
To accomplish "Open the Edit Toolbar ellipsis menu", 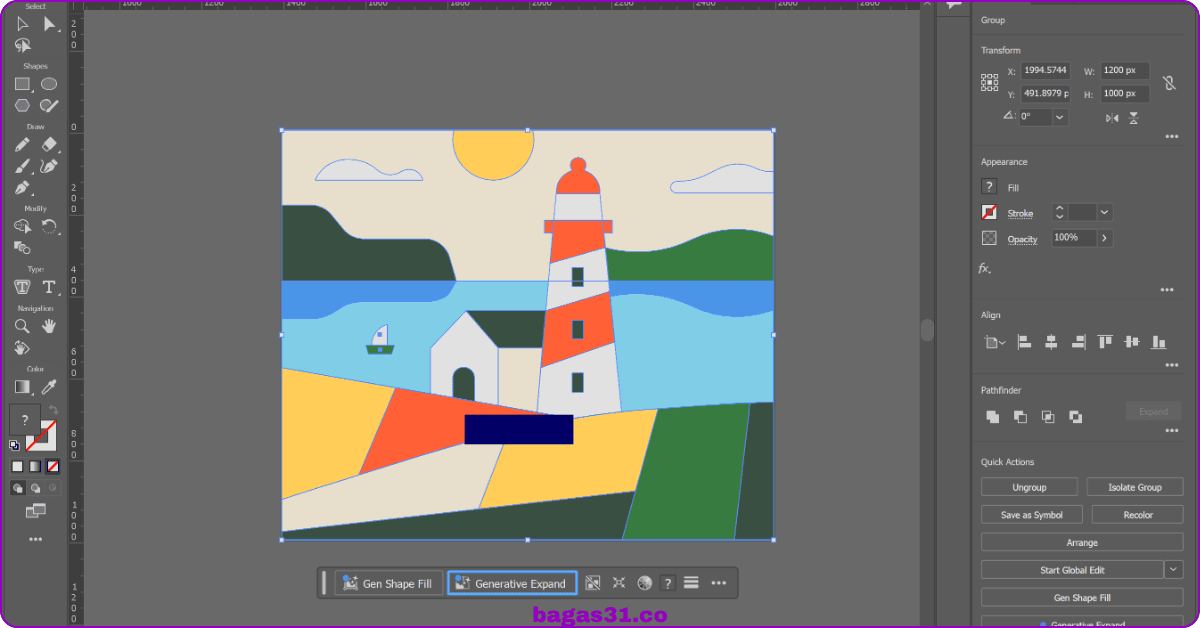I will pos(36,539).
